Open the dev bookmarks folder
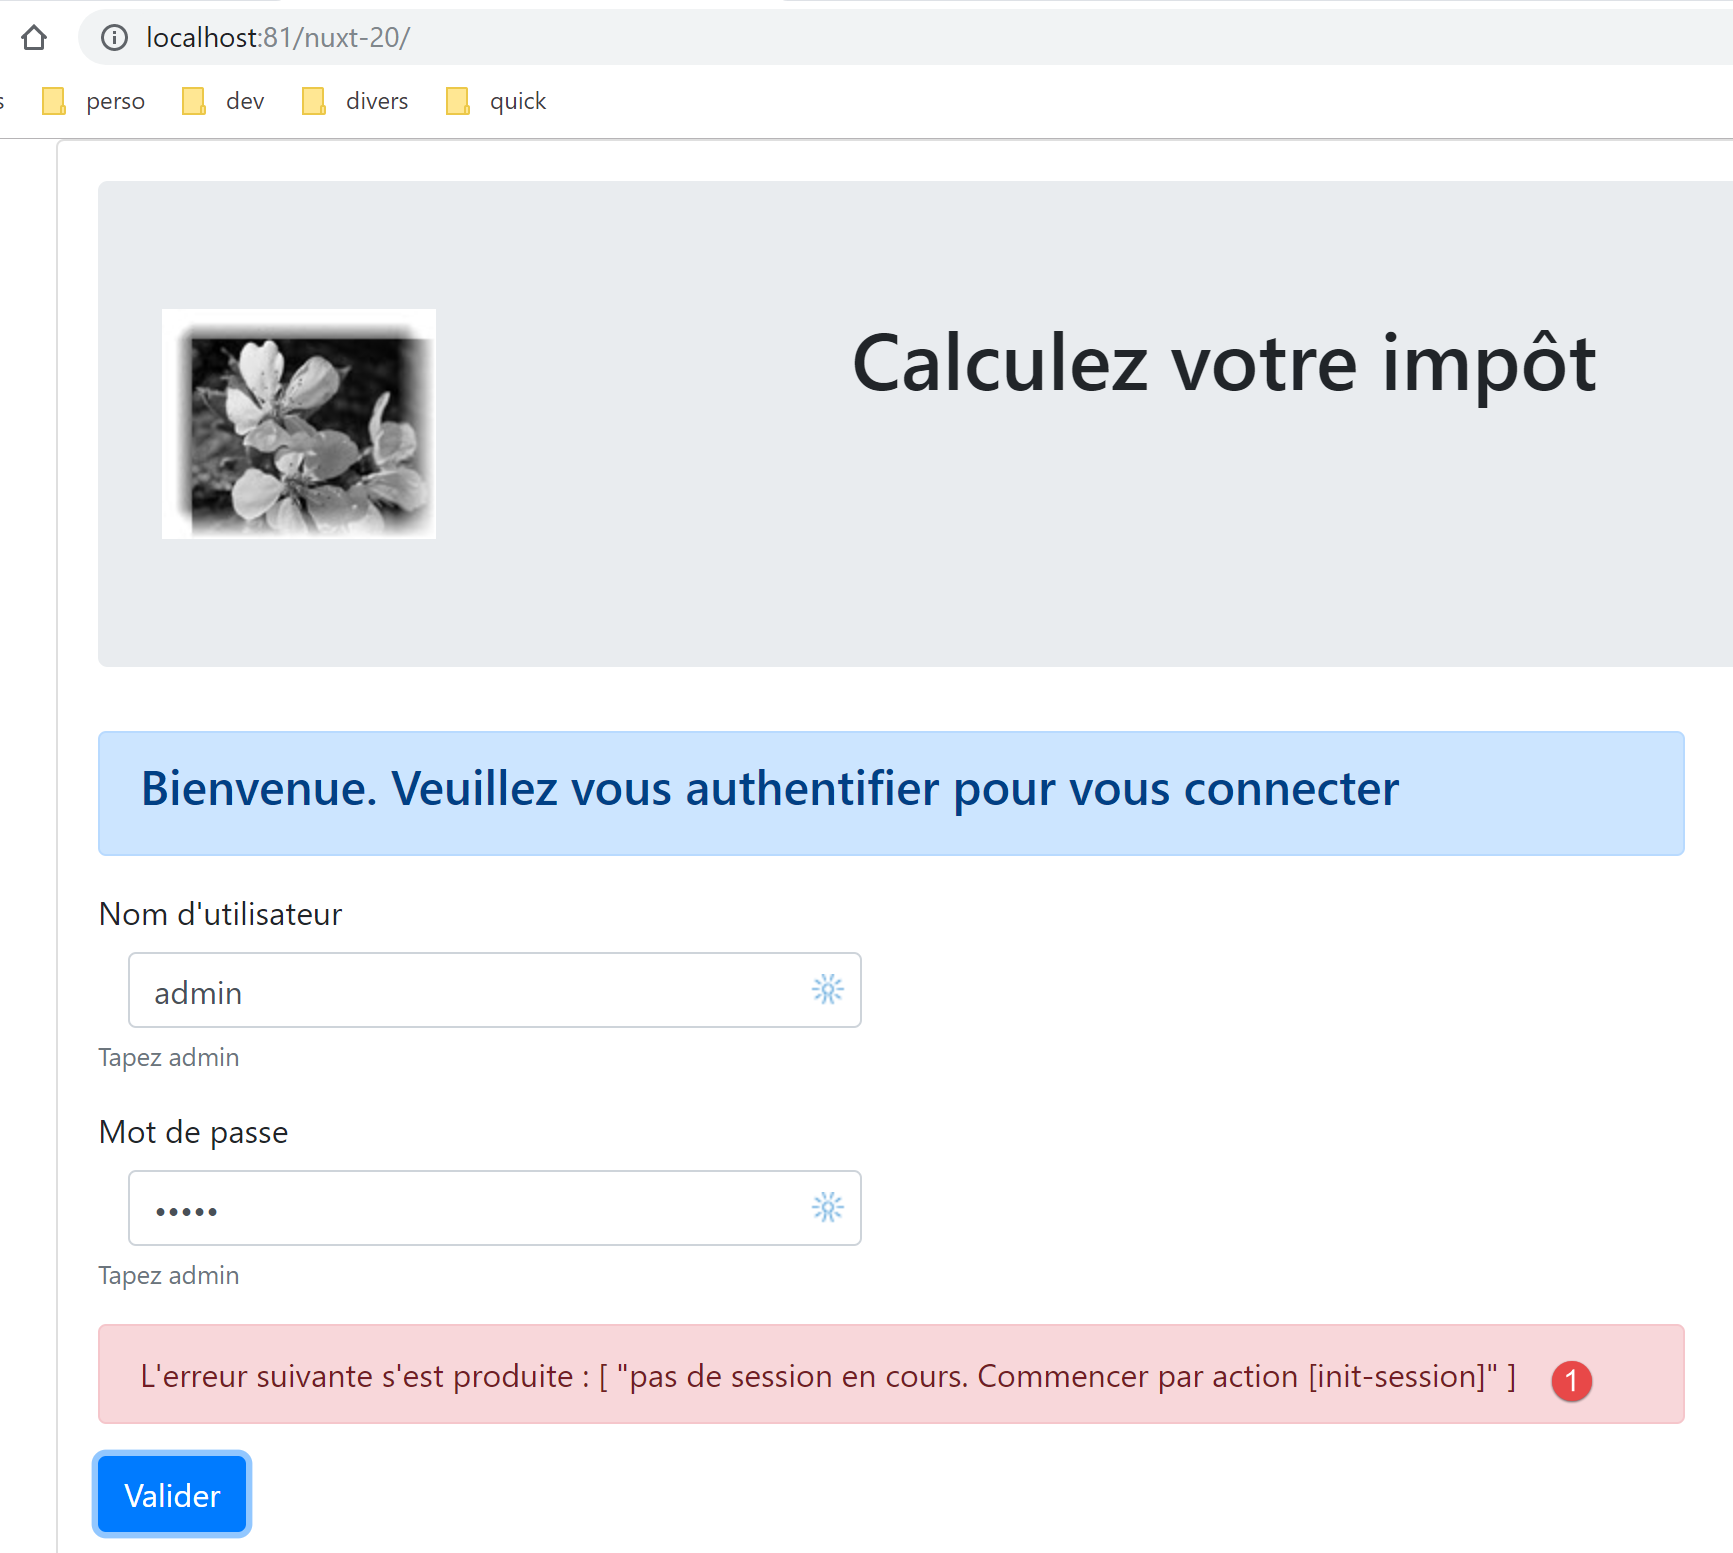 coord(224,101)
